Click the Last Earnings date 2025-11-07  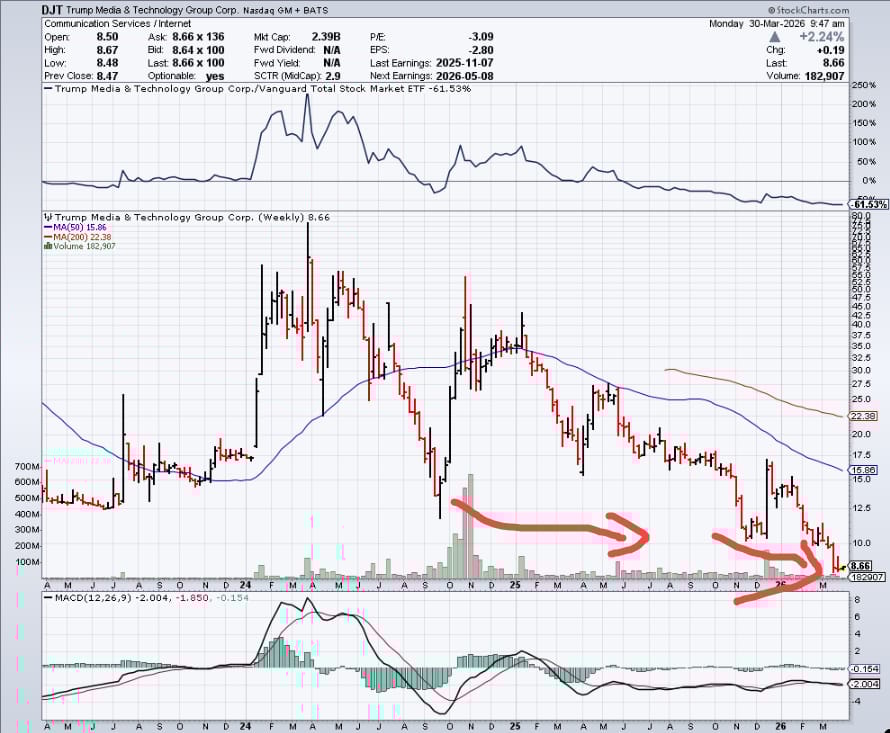(x=464, y=63)
